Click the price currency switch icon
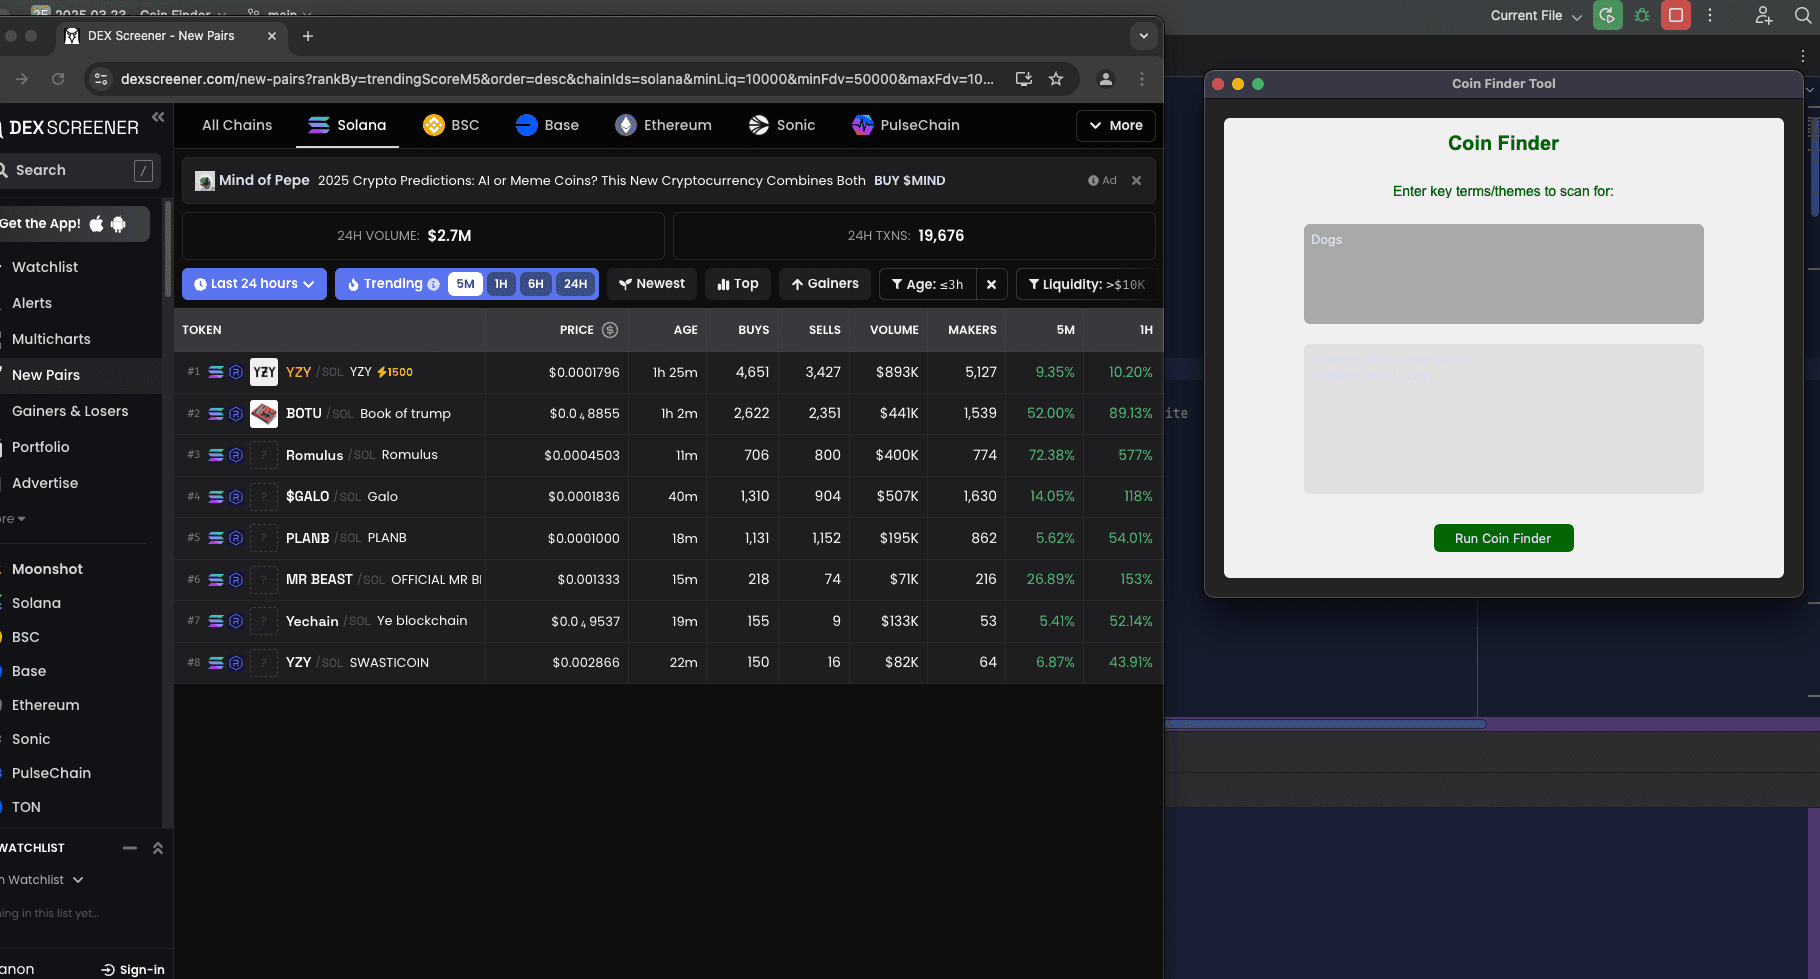 point(610,330)
